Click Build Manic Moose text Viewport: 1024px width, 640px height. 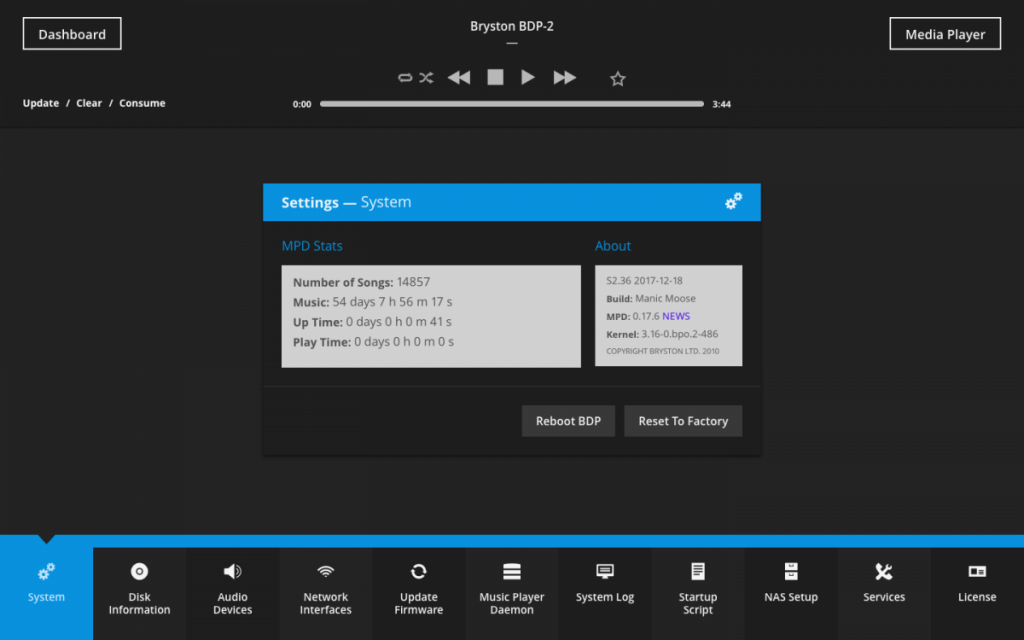coord(651,298)
